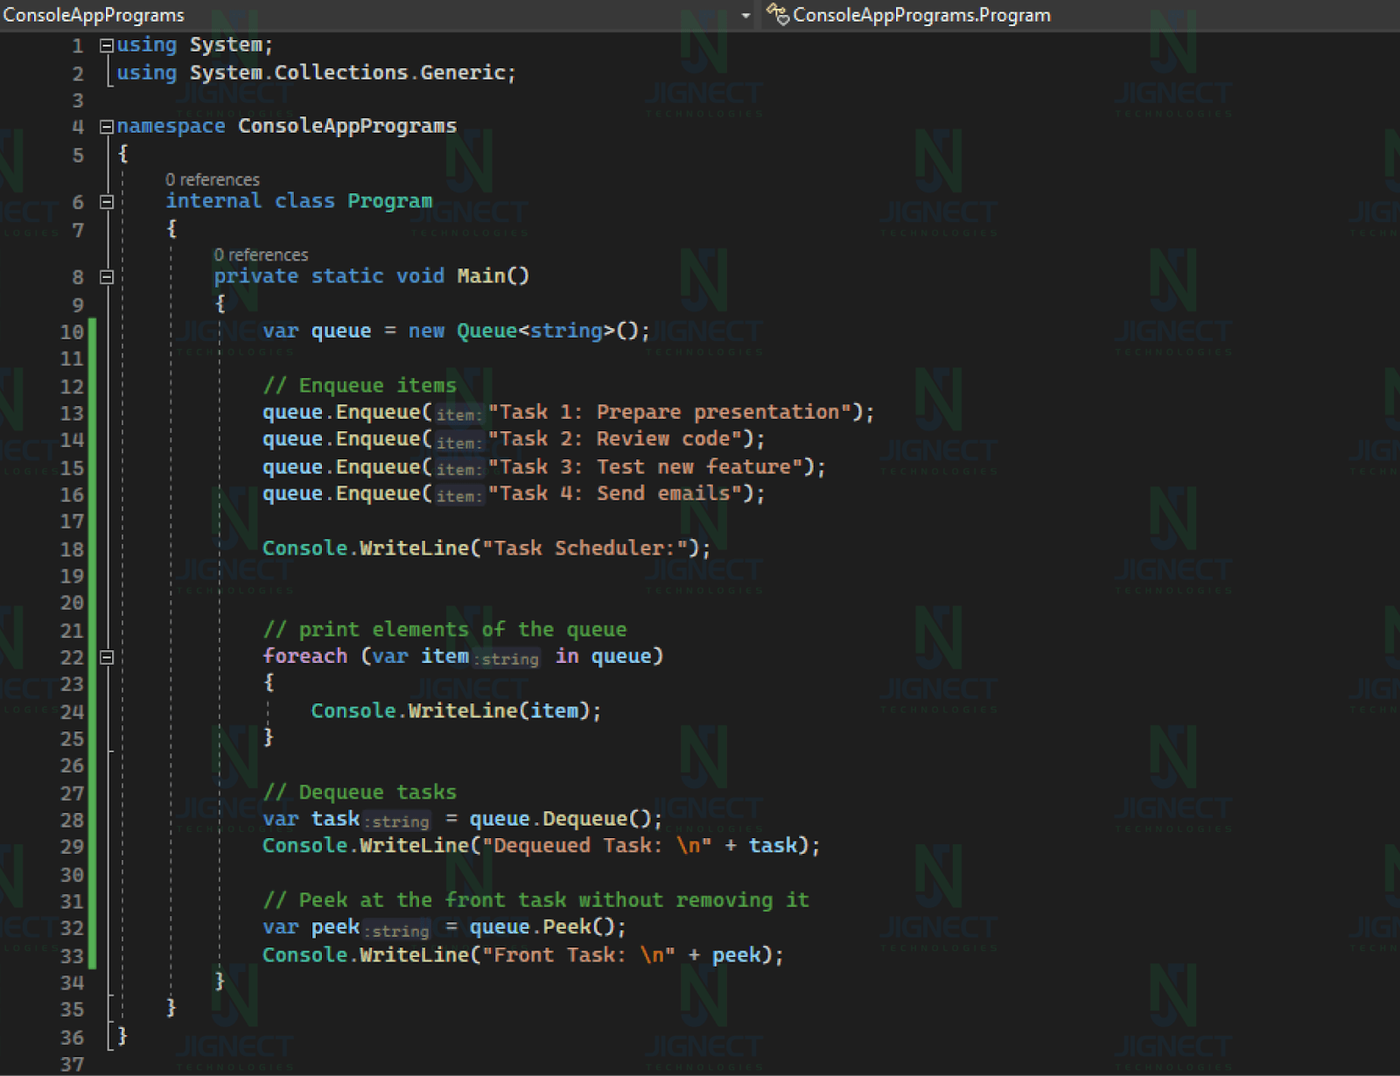Click the 'foreach' keyword
The image size is (1400, 1076).
point(305,656)
